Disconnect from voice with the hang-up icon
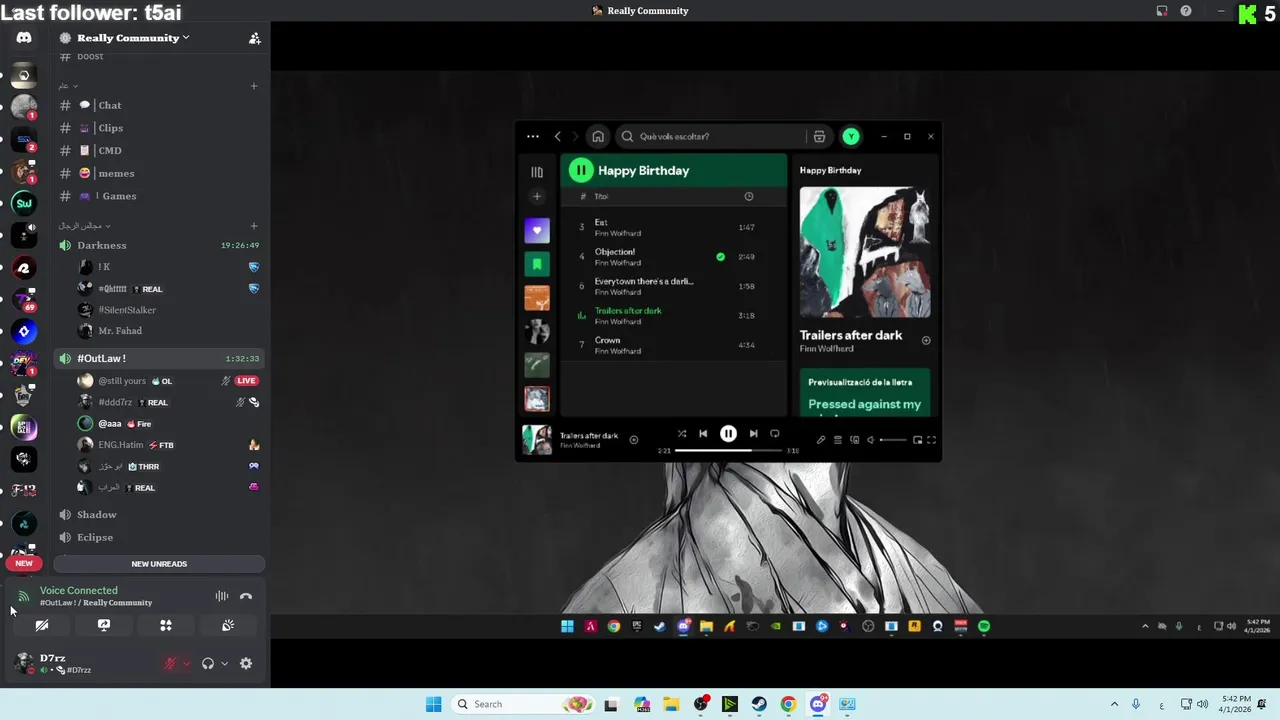This screenshot has width=1280, height=720. (x=246, y=596)
